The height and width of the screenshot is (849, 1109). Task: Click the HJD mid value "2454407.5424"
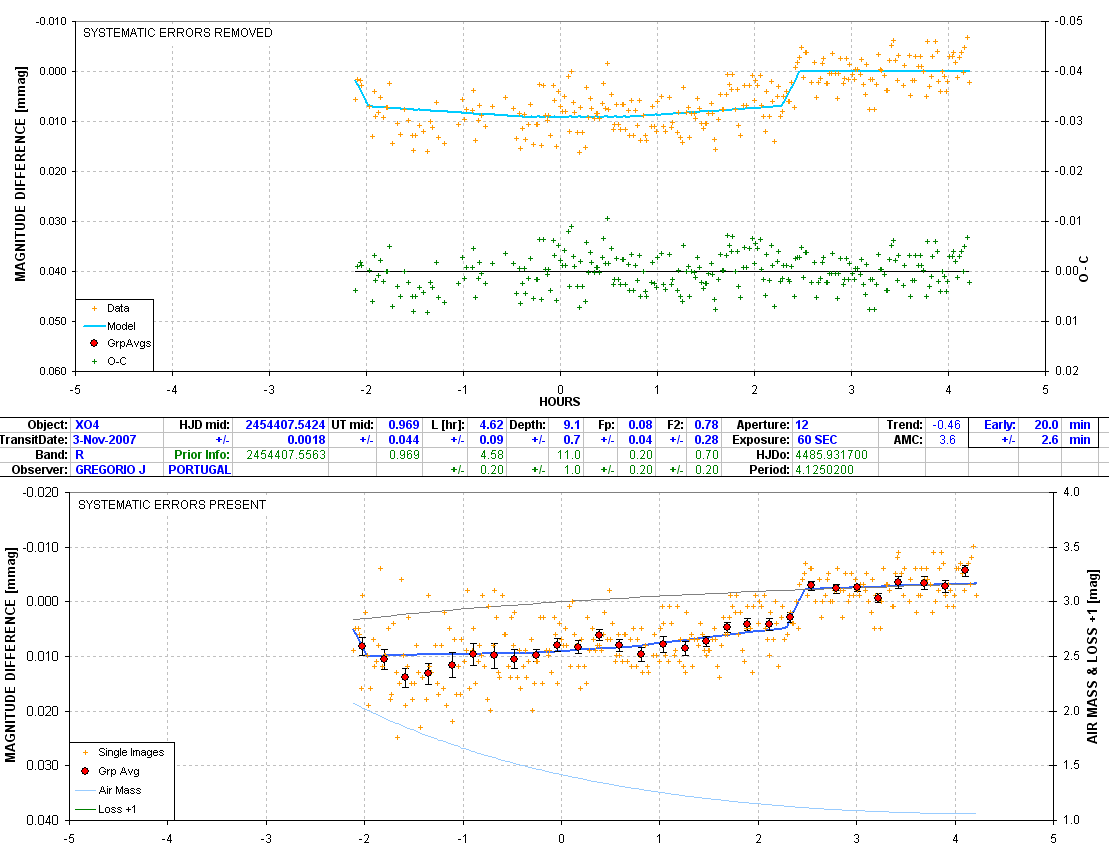pyautogui.click(x=285, y=424)
